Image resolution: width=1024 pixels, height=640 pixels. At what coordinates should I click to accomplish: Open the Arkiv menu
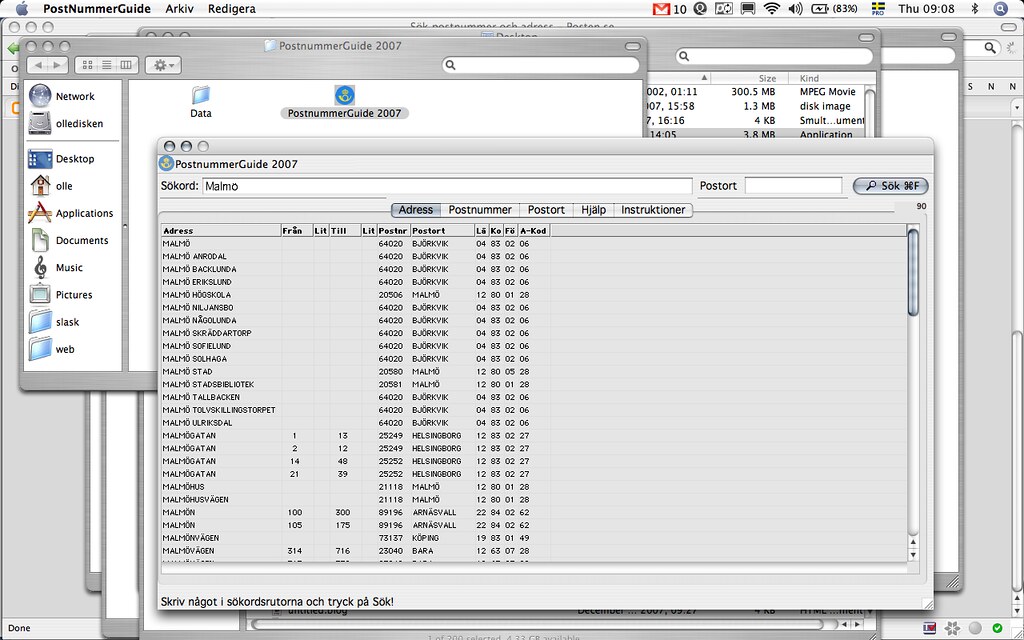(179, 8)
